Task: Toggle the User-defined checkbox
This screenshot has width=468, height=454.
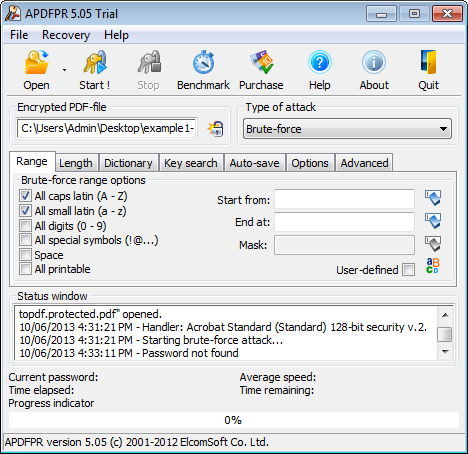Action: [409, 270]
